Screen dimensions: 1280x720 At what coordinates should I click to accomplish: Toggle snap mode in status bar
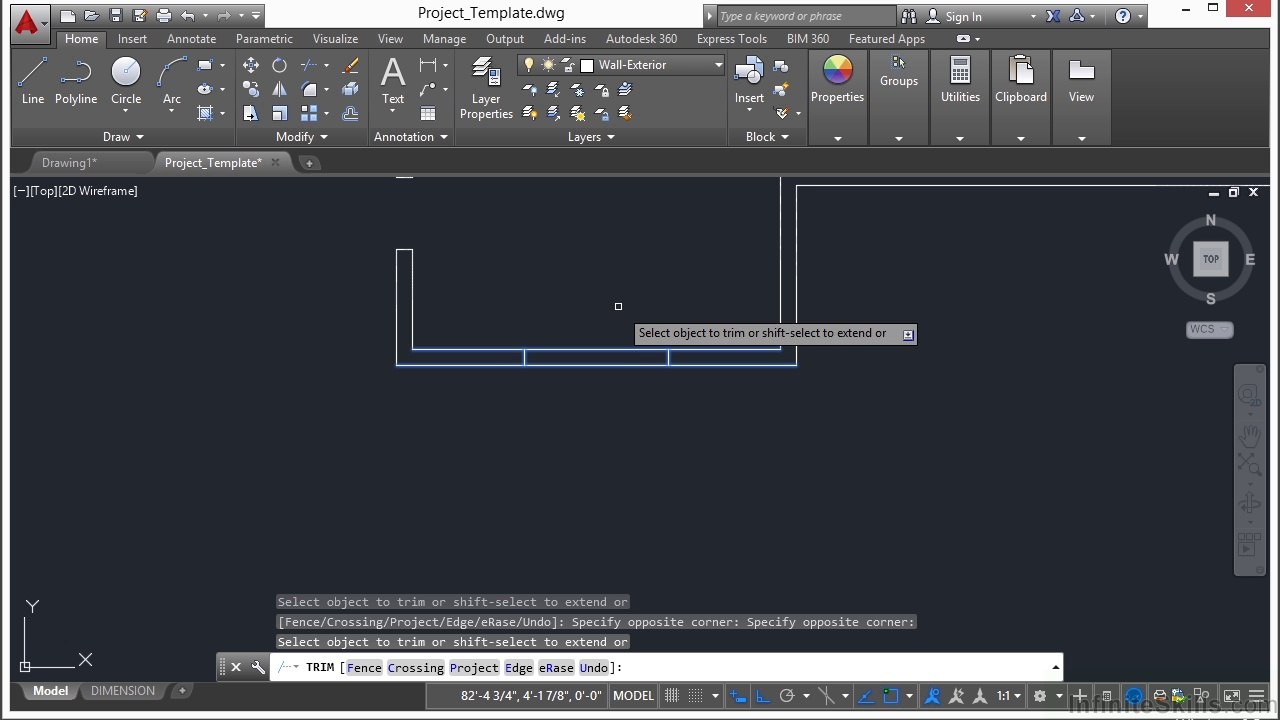click(x=696, y=696)
